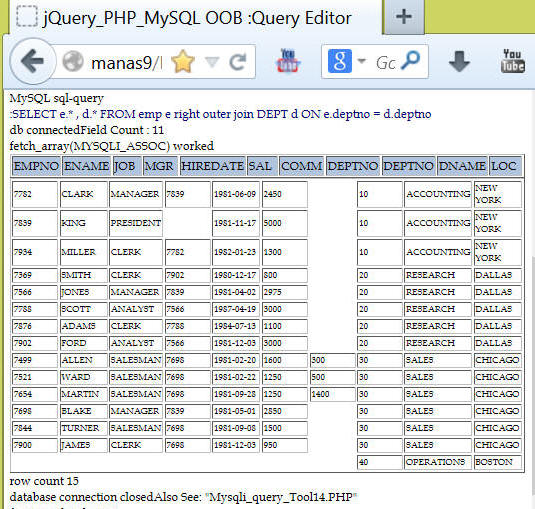Click the MGR column header

(x=160, y=166)
